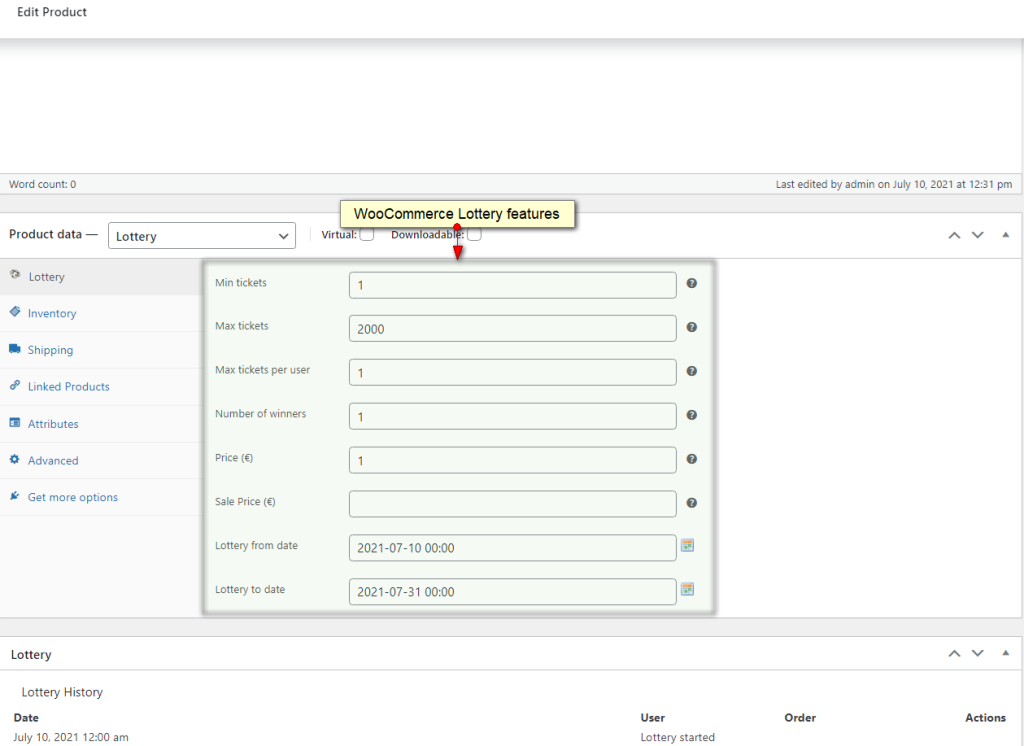Toggle the Downloadable checkbox
1024x746 pixels.
(x=474, y=234)
